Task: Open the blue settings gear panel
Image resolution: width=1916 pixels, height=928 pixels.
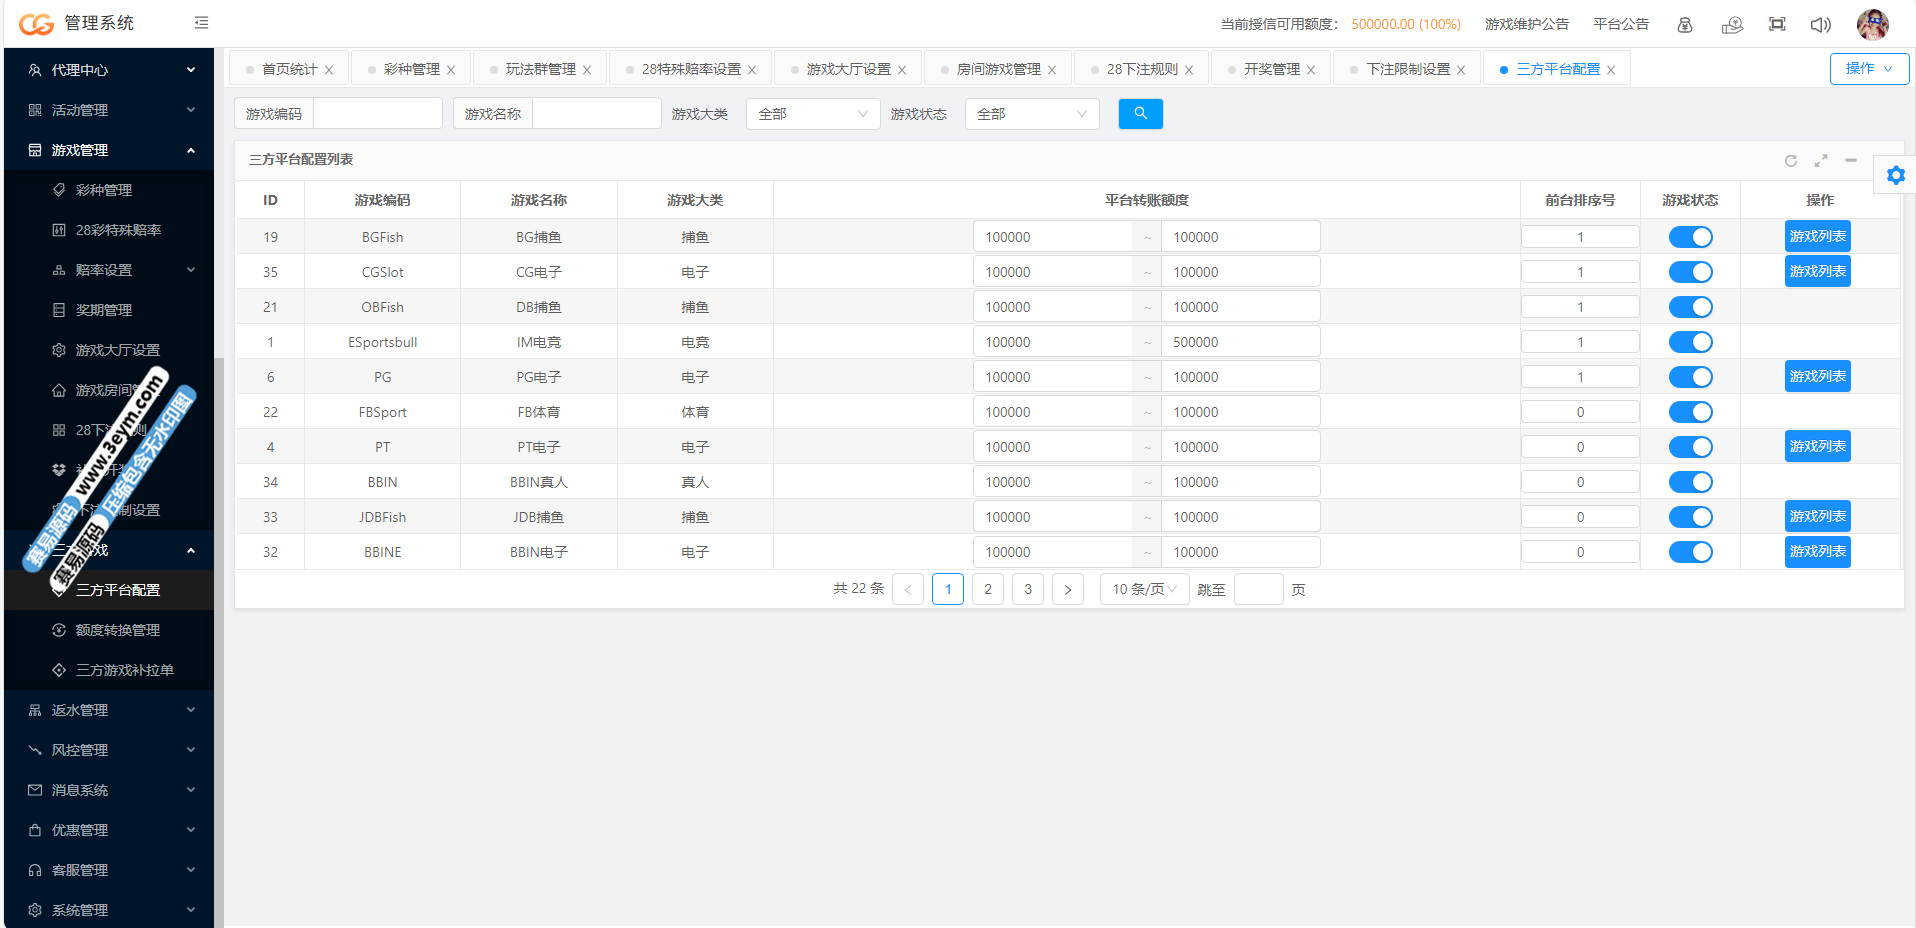Action: coord(1895,176)
